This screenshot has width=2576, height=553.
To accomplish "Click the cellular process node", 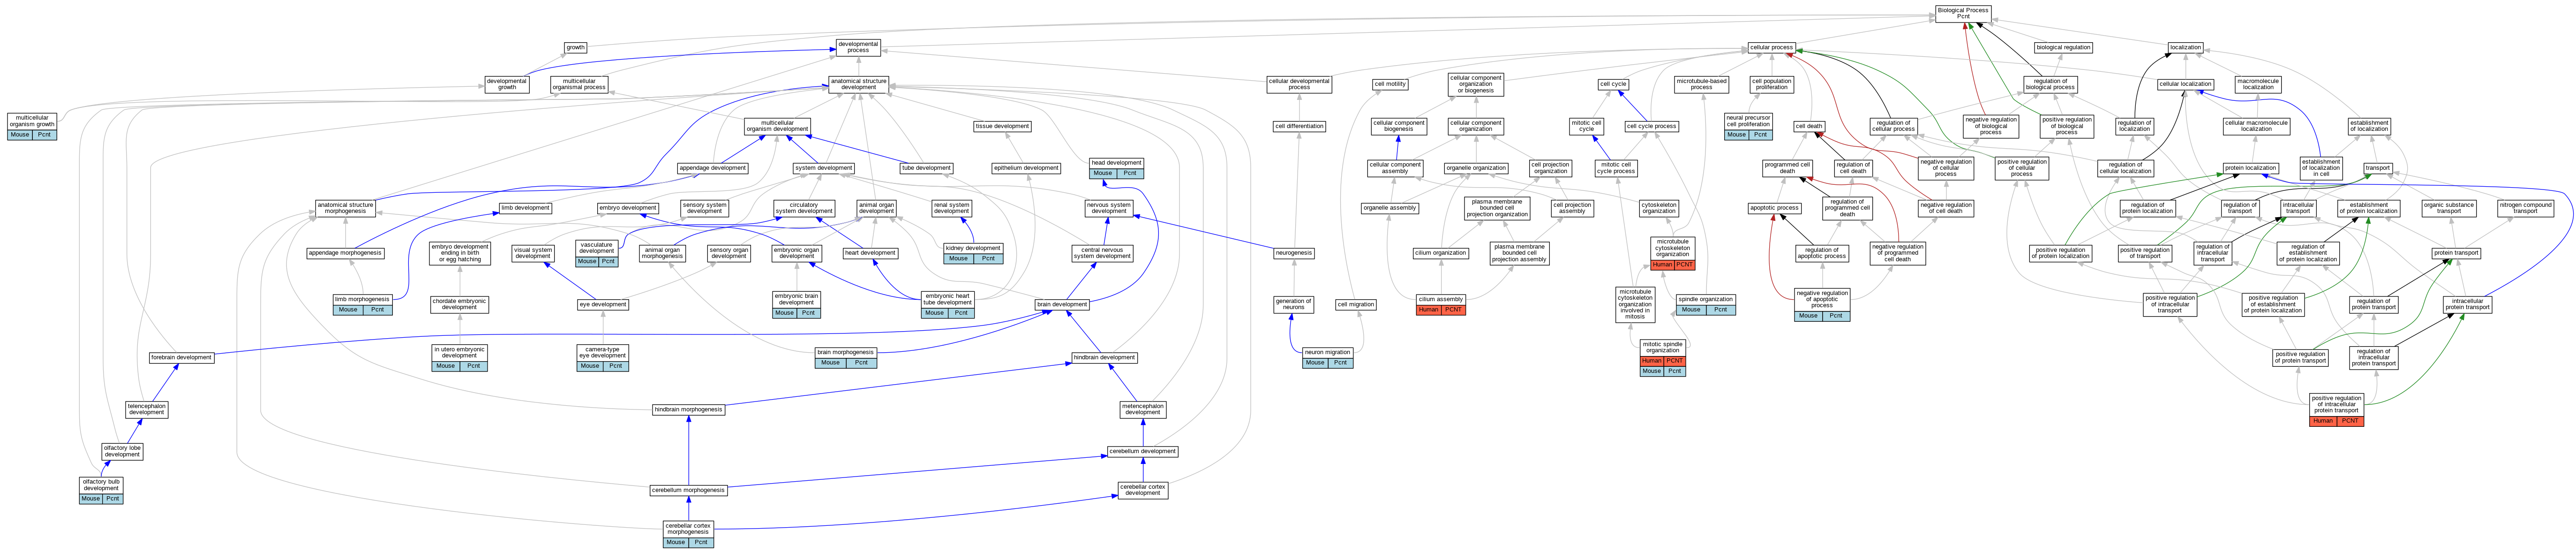I will [1771, 47].
